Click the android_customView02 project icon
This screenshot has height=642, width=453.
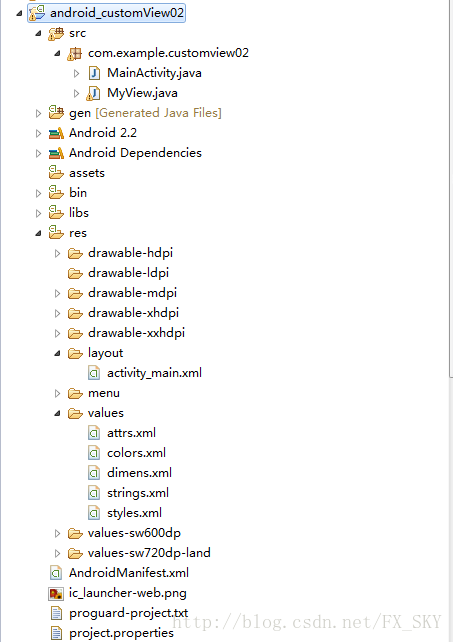[37, 13]
